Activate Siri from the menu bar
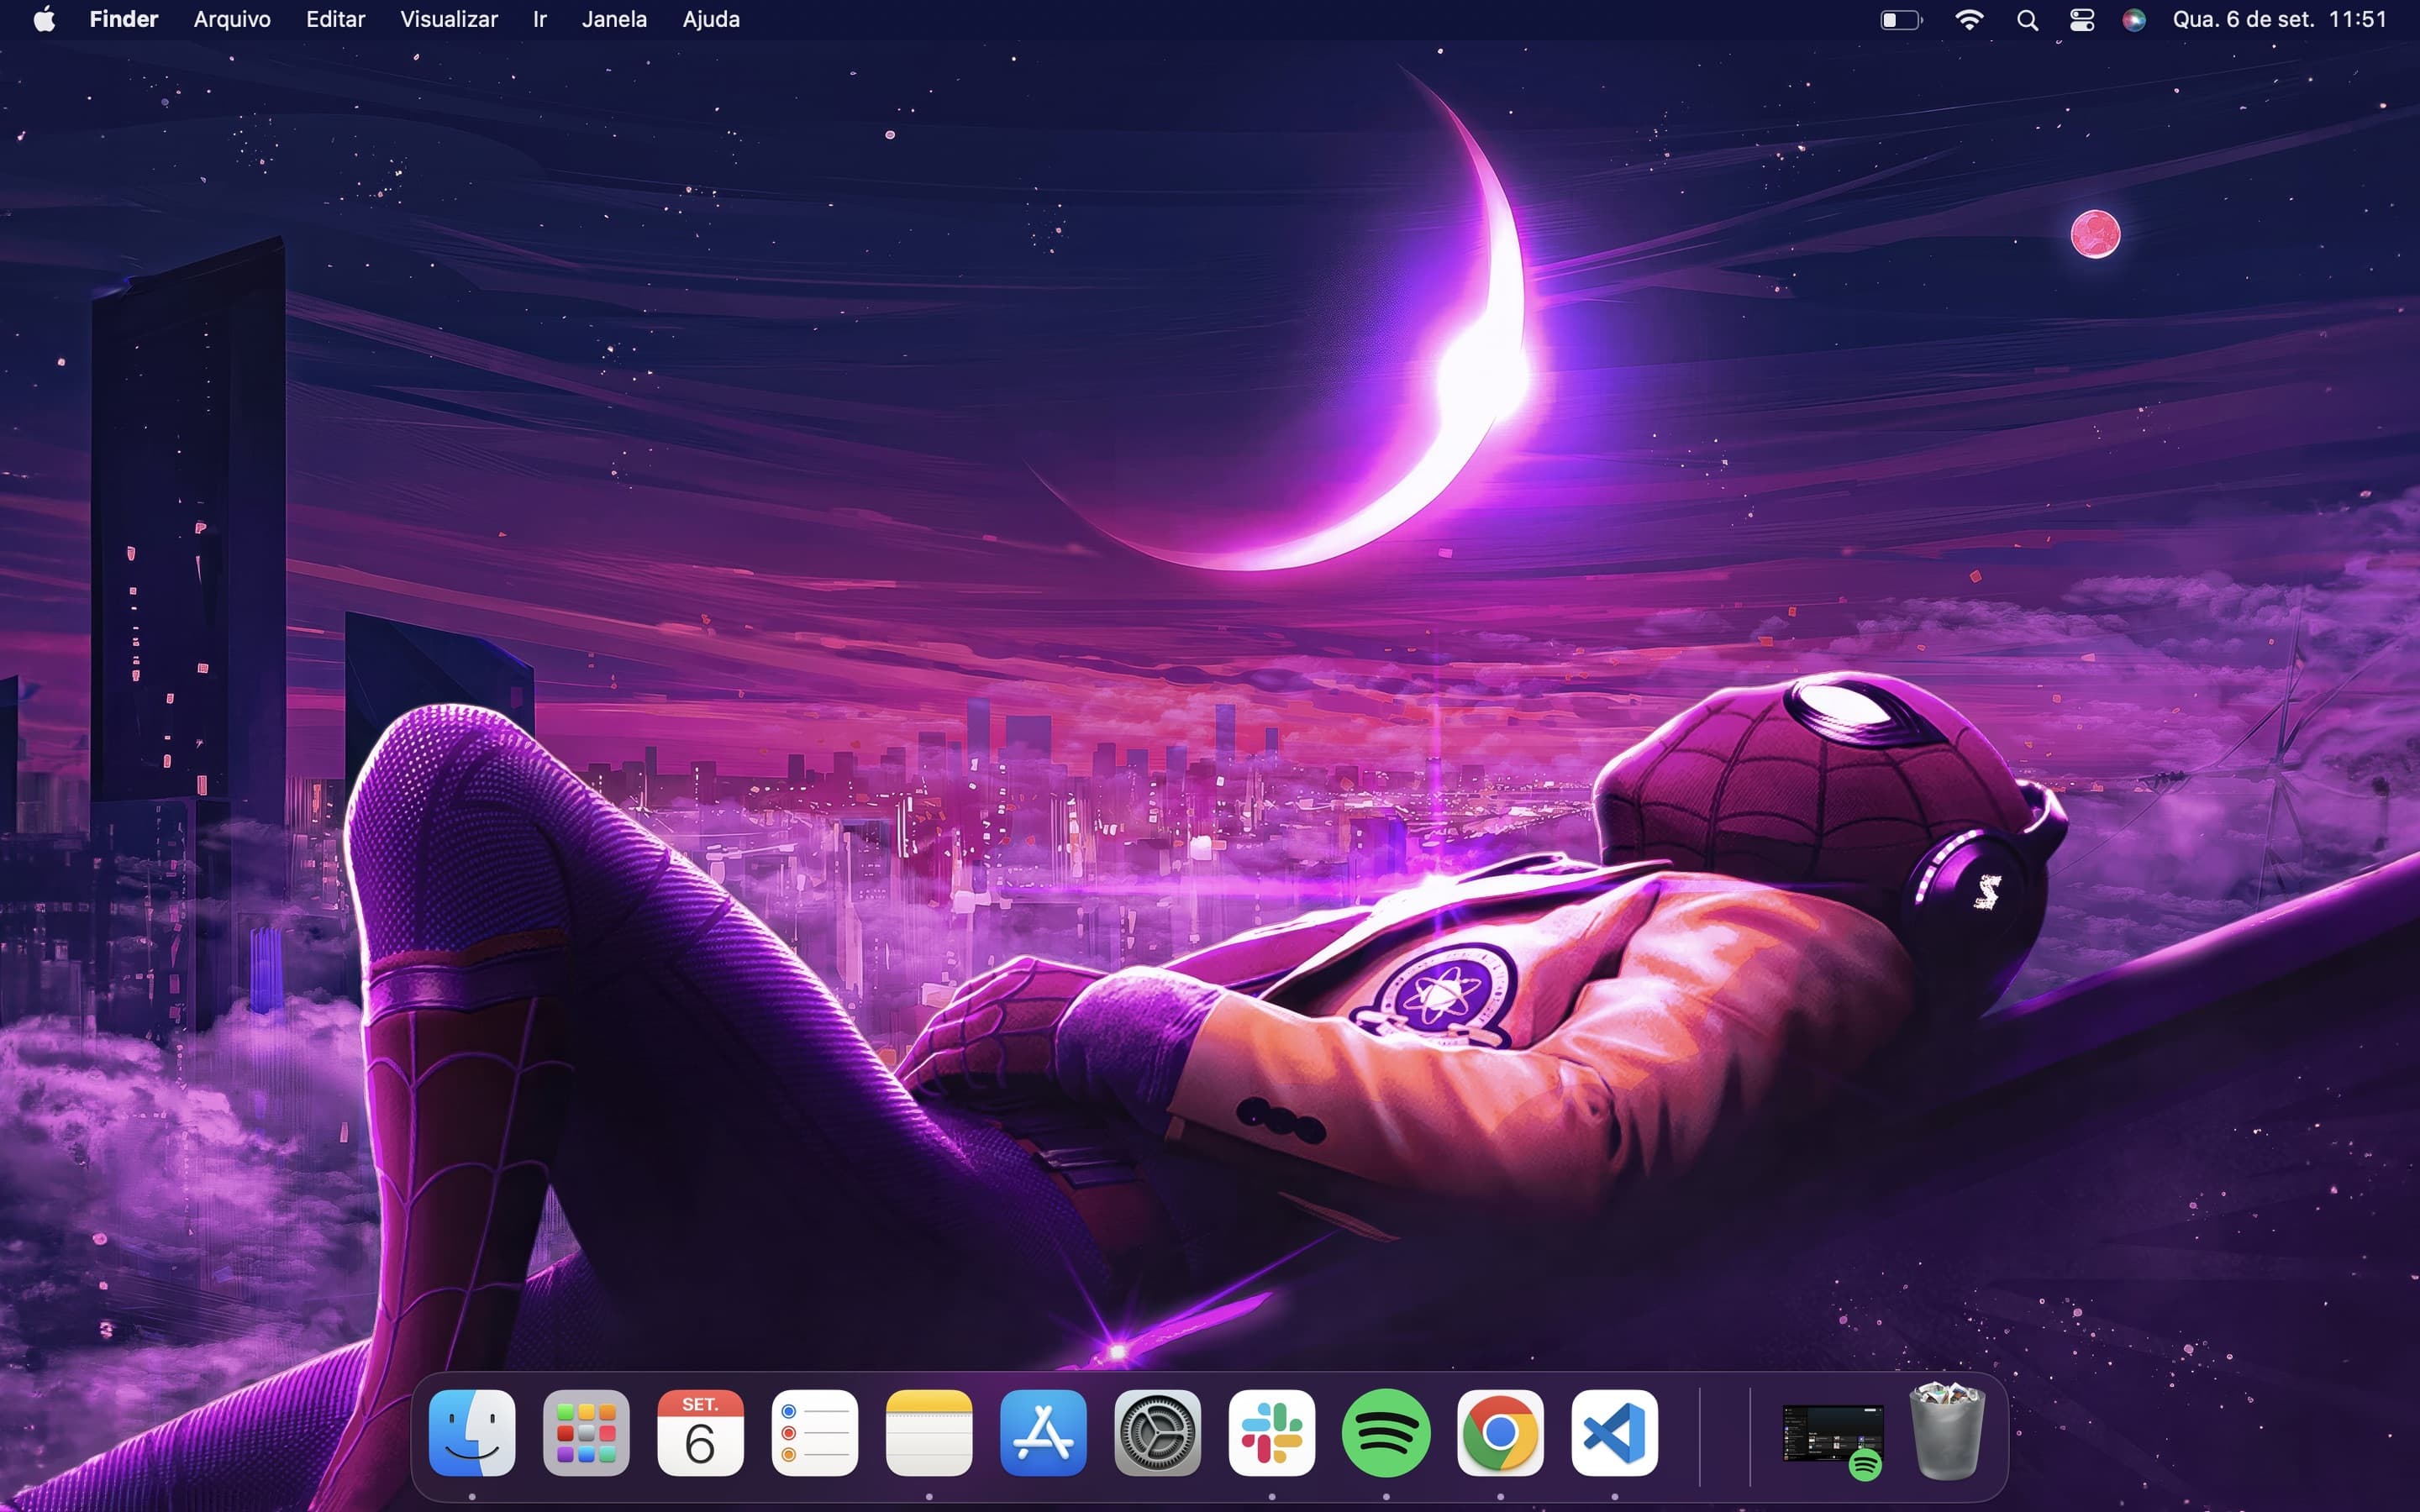The image size is (2420, 1512). (2136, 19)
